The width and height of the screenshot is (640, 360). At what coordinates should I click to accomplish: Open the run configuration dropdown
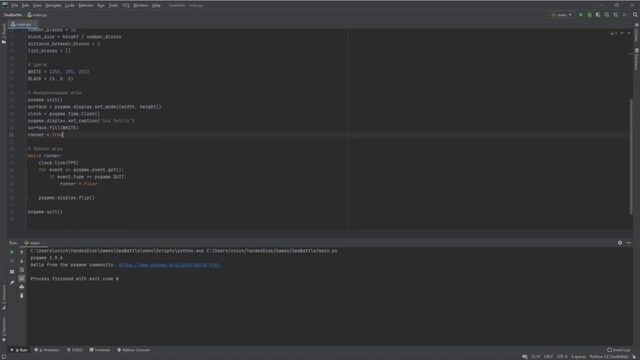561,15
